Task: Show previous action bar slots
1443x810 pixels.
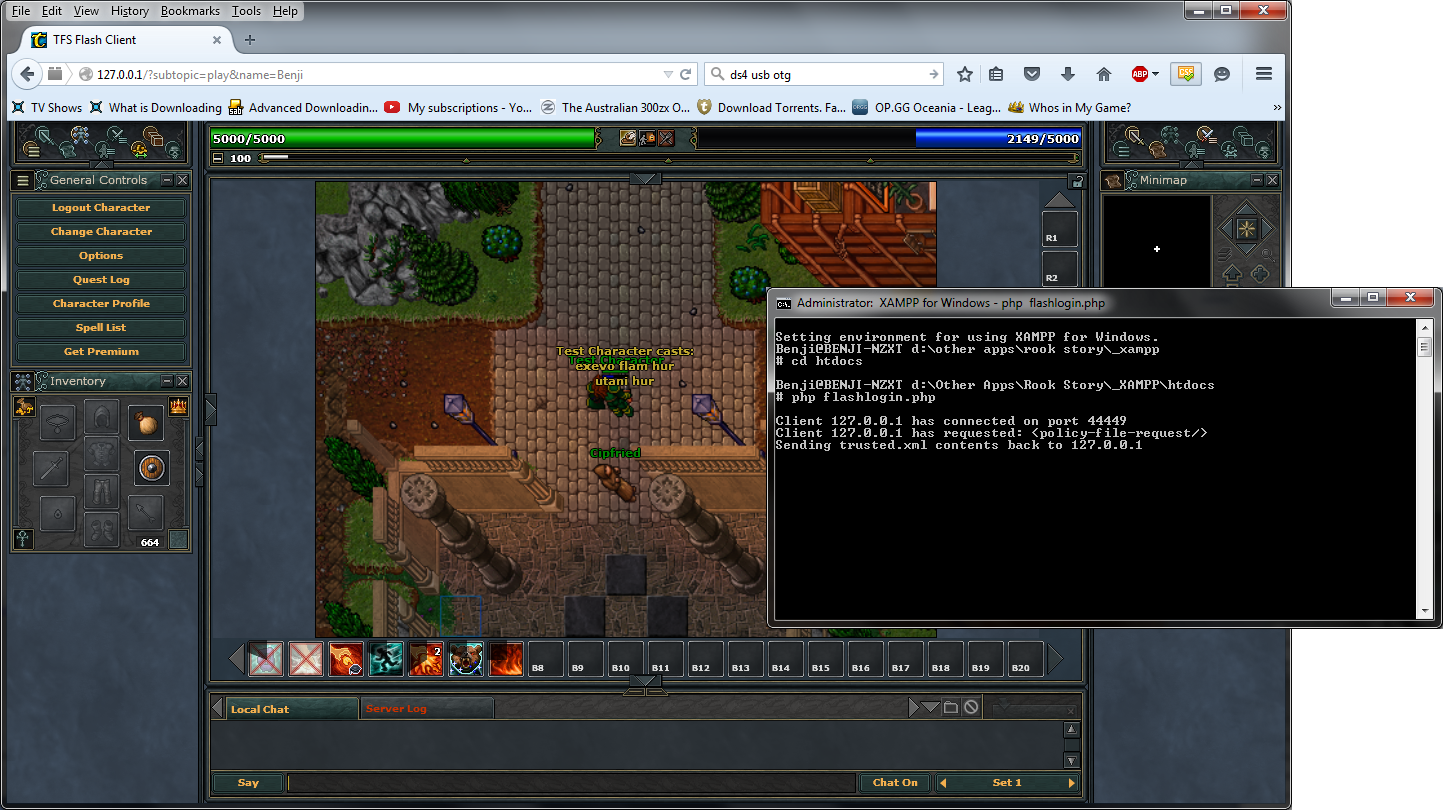Action: coord(237,659)
